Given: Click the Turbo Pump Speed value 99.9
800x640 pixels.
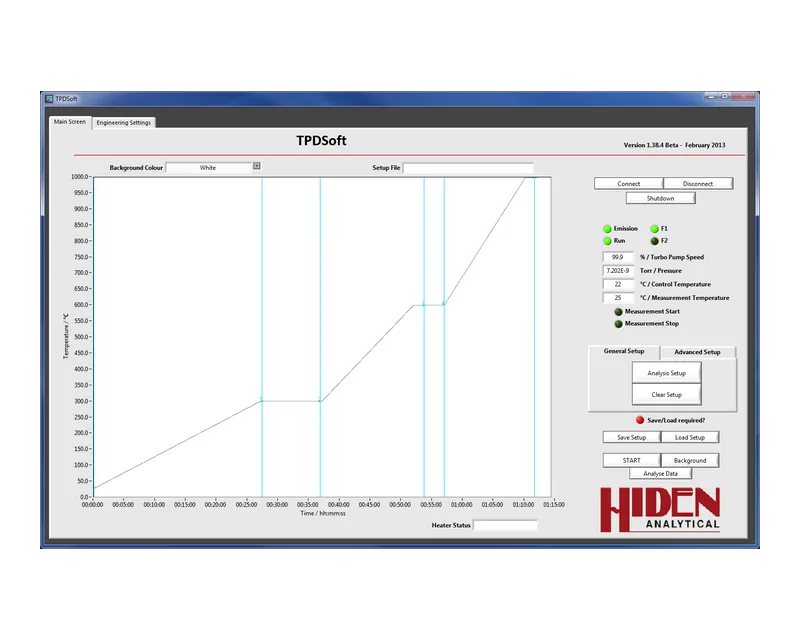Looking at the screenshot, I should [x=618, y=257].
